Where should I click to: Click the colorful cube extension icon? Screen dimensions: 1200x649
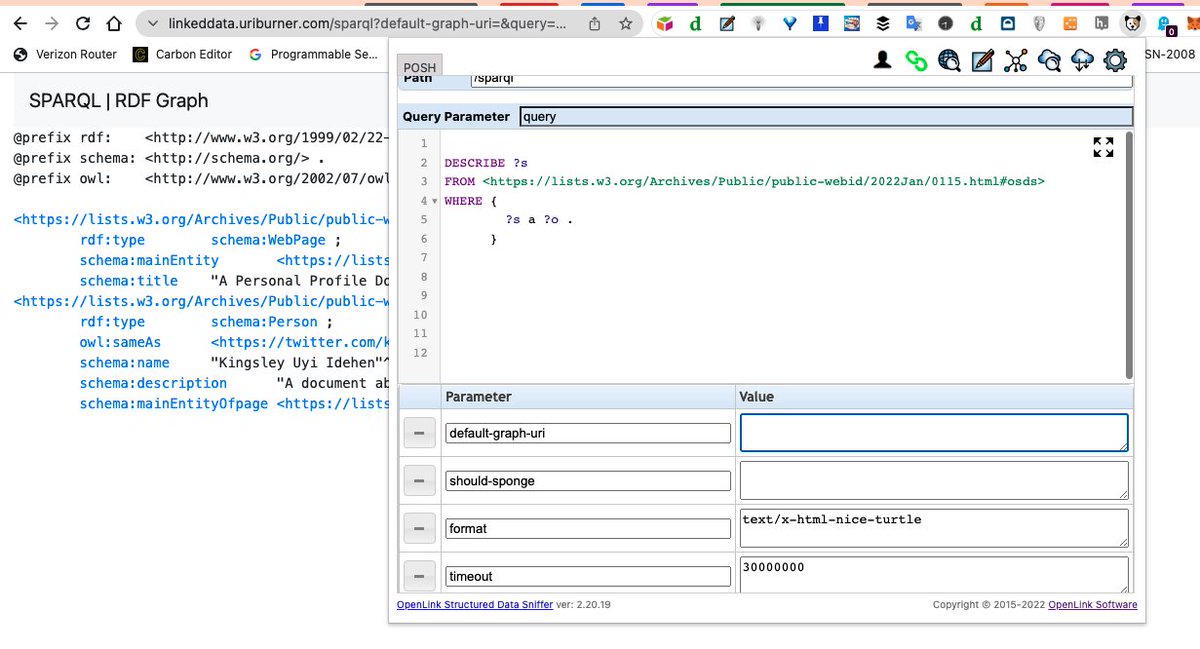664,23
